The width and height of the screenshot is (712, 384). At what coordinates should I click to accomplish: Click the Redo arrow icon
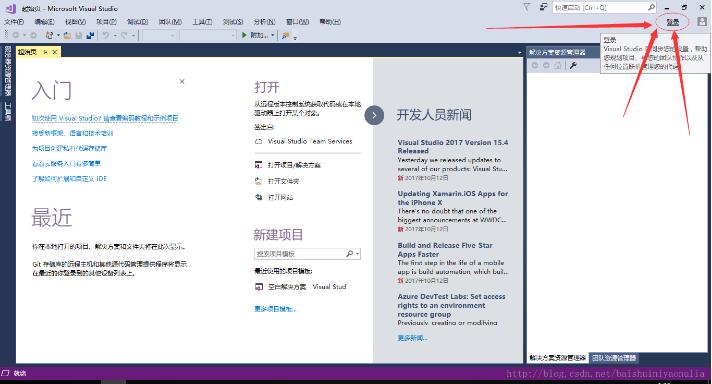click(124, 35)
